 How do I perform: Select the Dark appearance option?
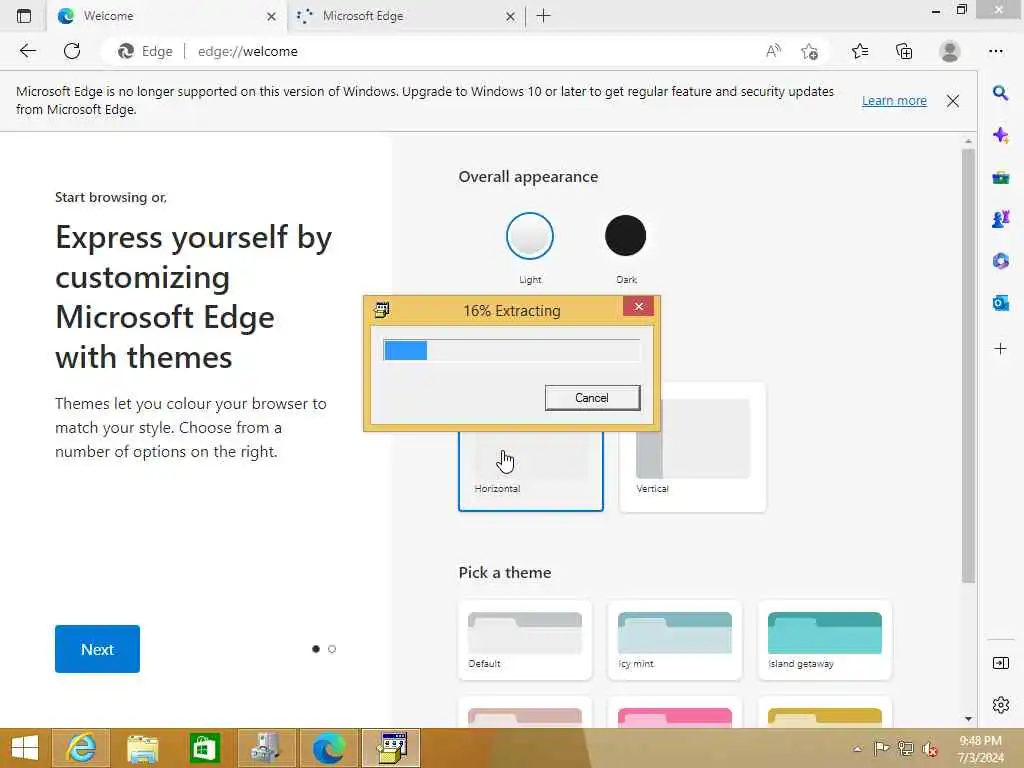point(626,236)
